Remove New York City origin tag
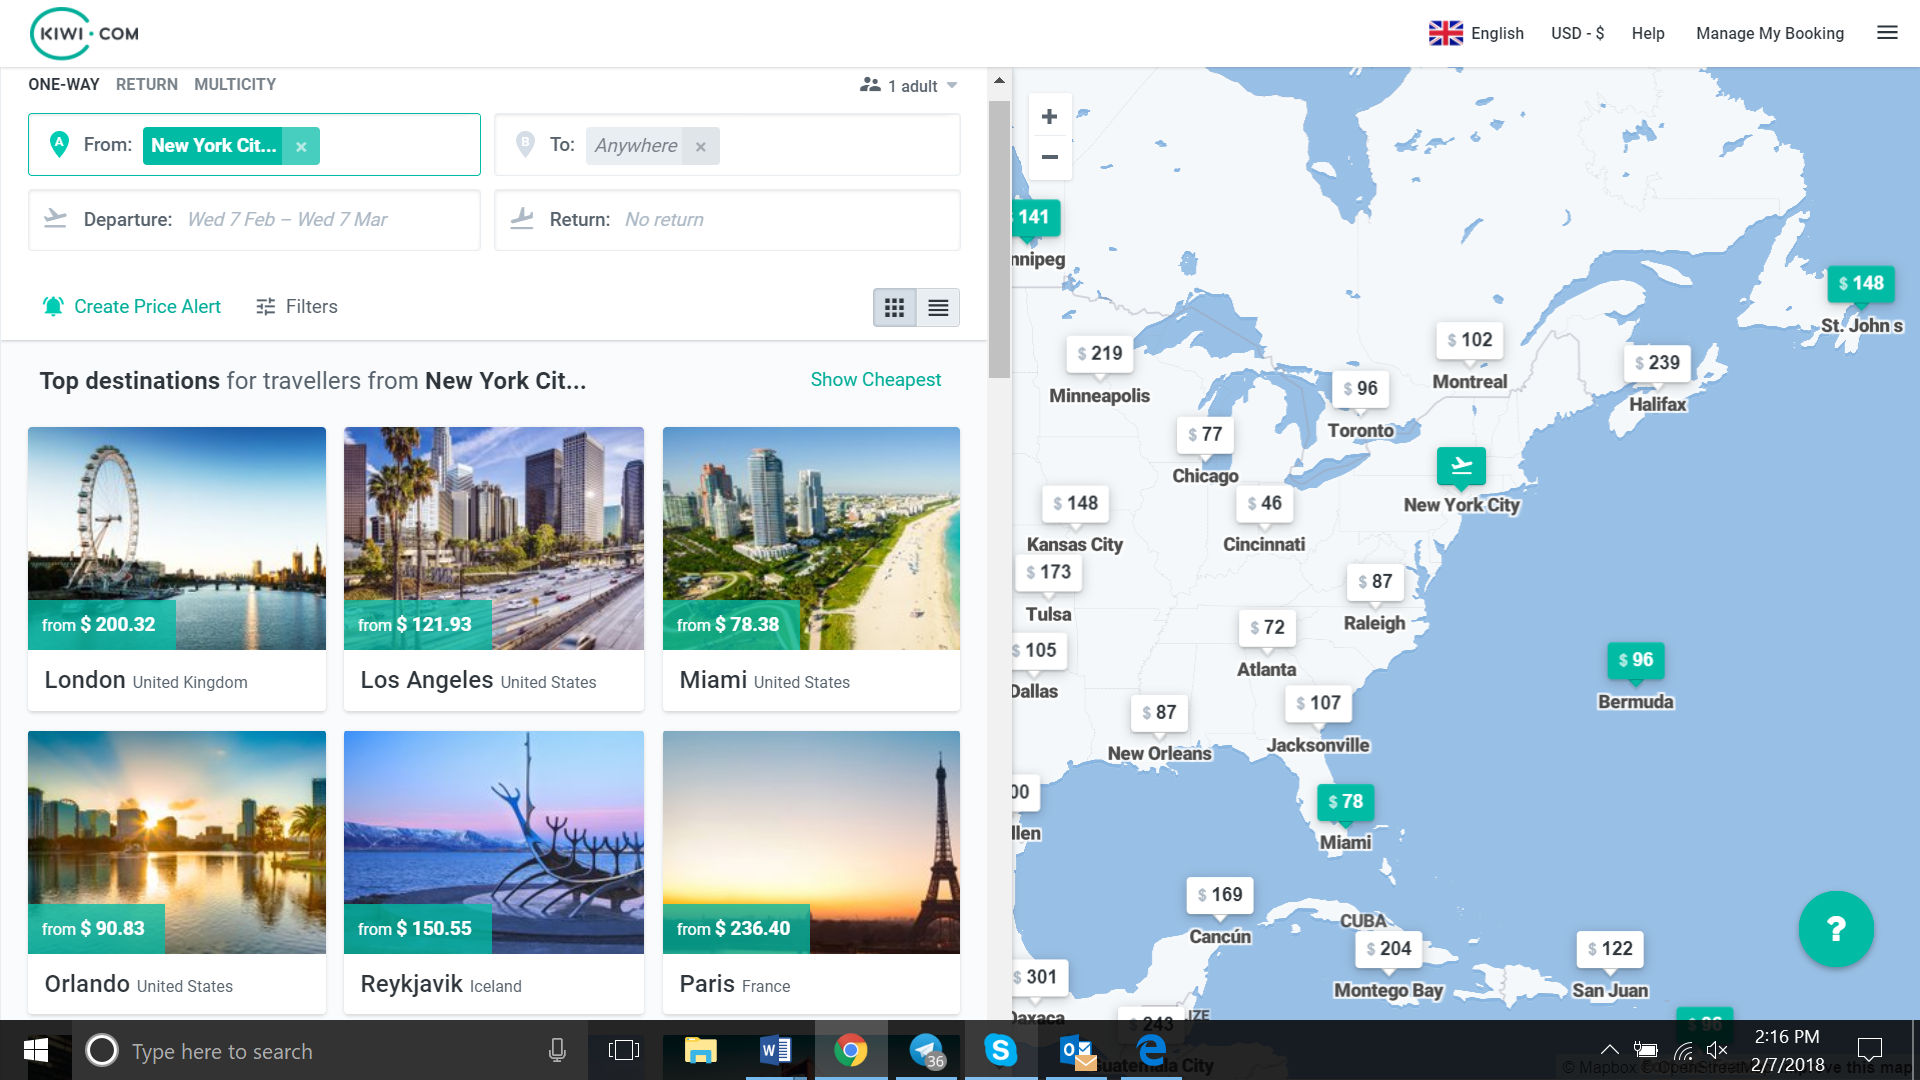Viewport: 1920px width, 1080px height. click(x=301, y=146)
